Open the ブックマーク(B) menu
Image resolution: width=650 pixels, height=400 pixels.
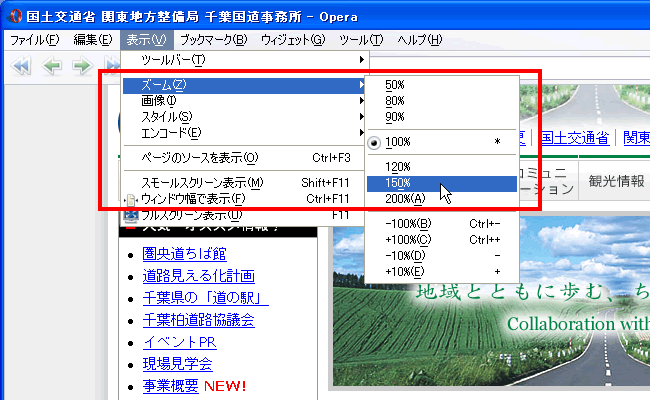[x=213, y=40]
